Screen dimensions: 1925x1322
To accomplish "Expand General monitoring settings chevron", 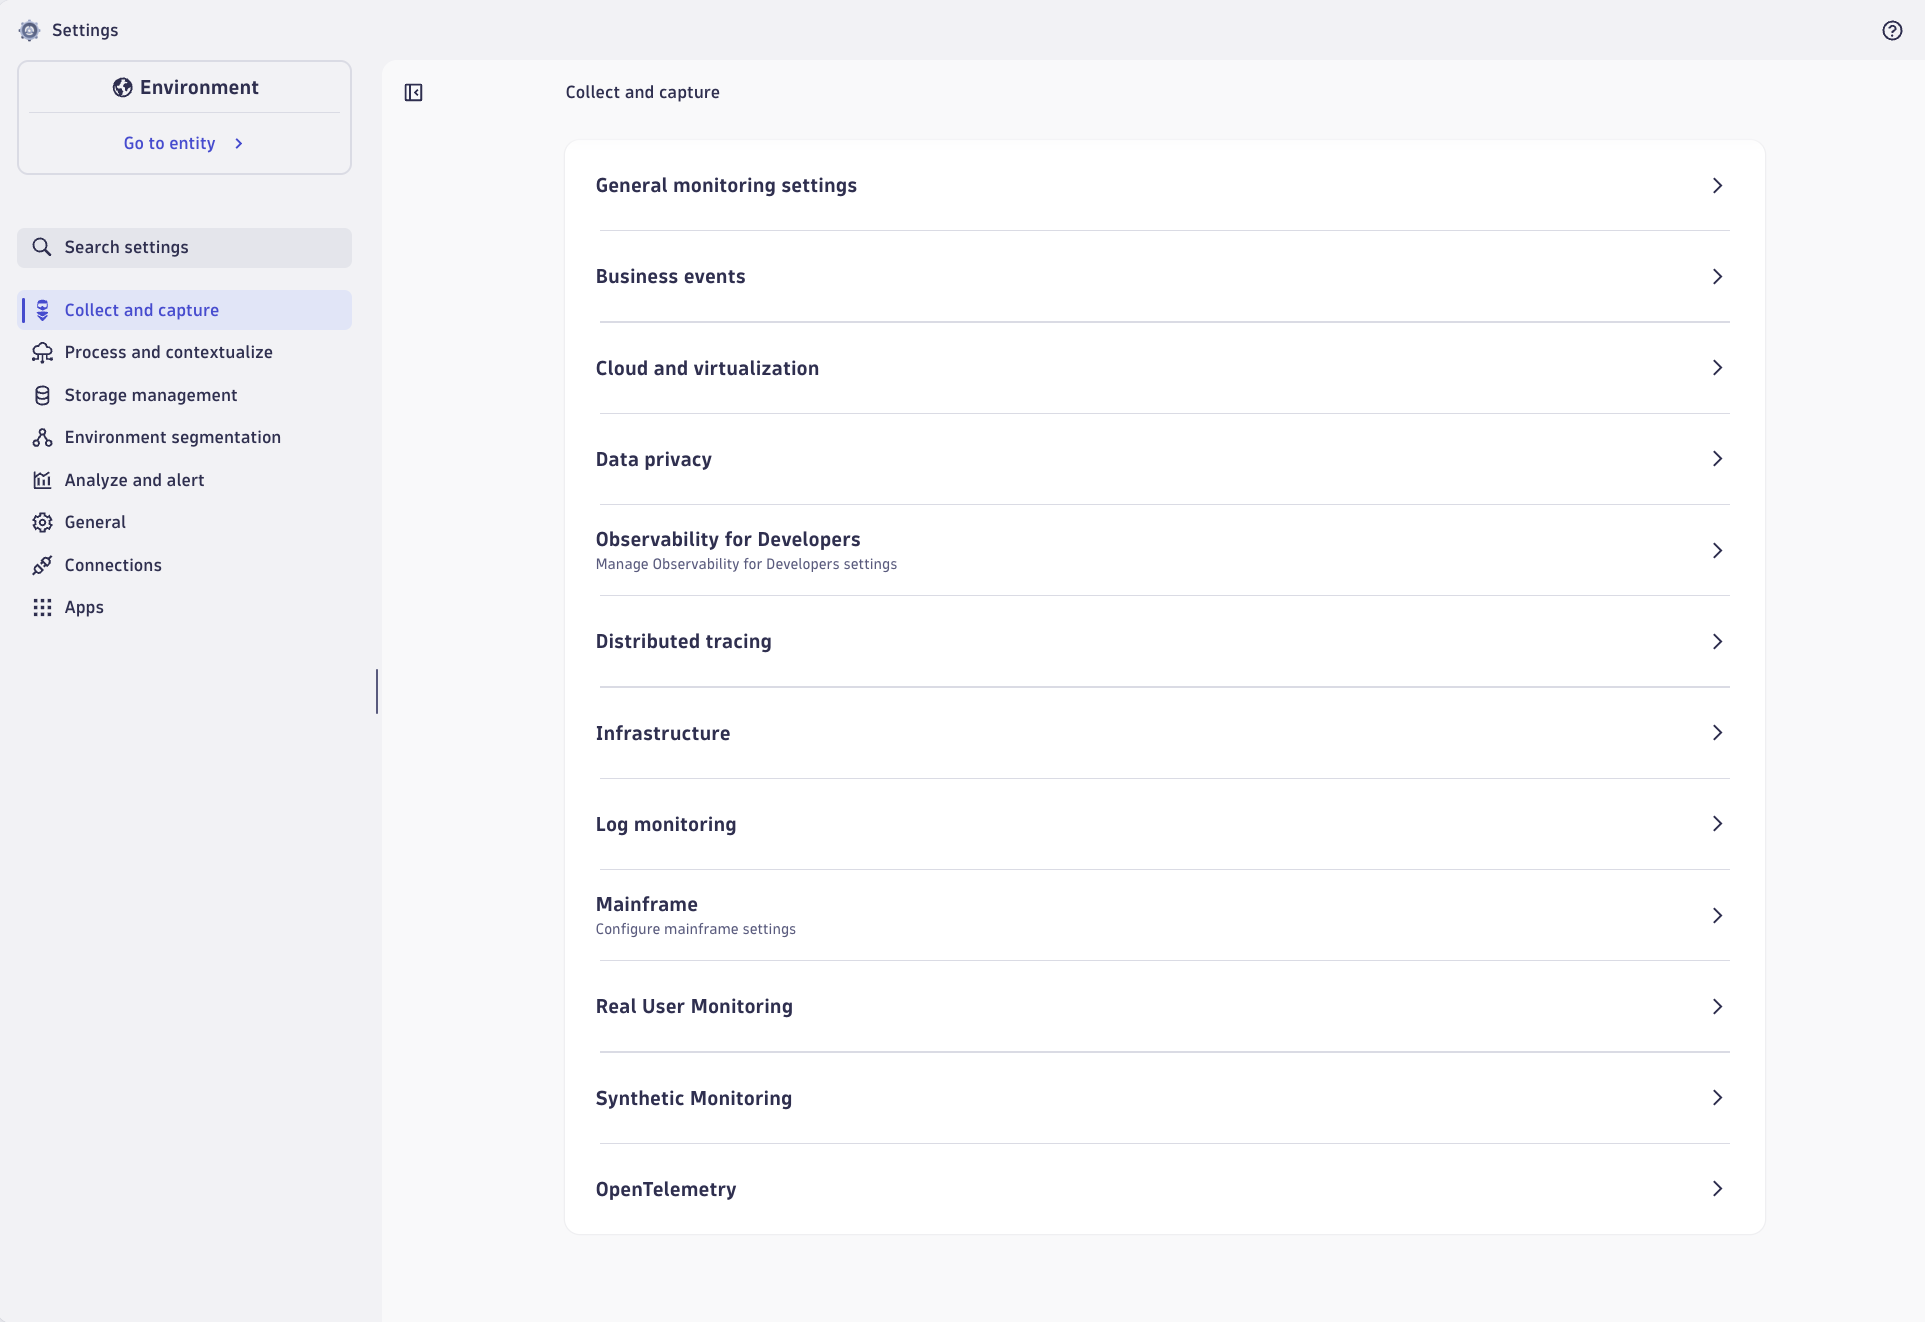I will point(1717,185).
